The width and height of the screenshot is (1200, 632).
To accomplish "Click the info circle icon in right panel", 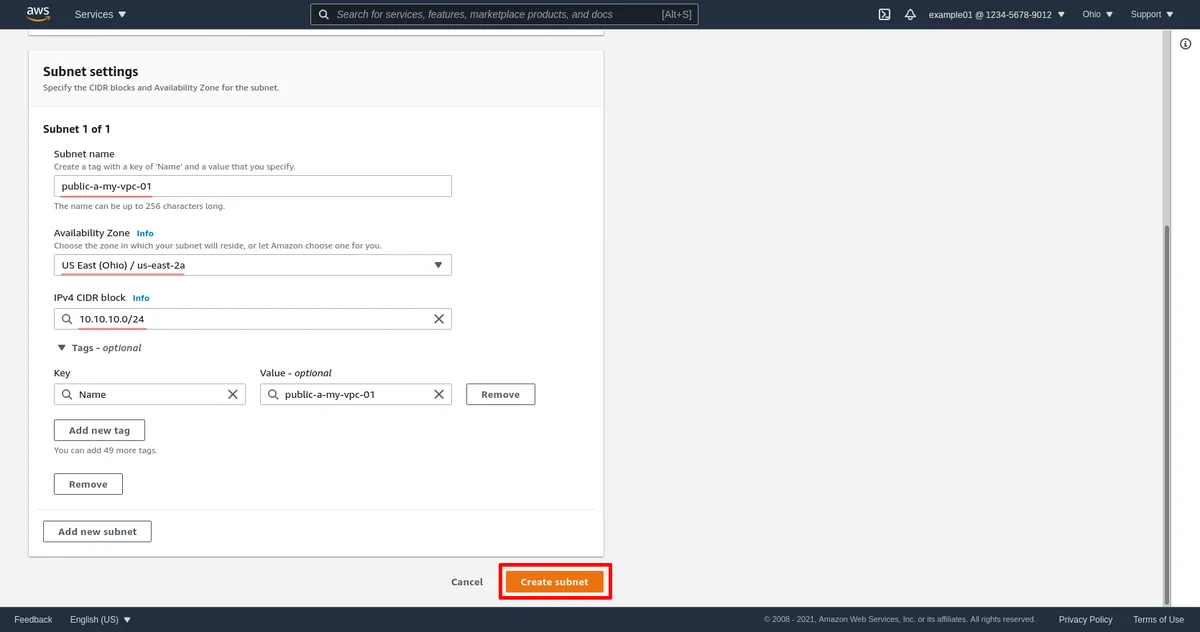I will click(x=1186, y=44).
